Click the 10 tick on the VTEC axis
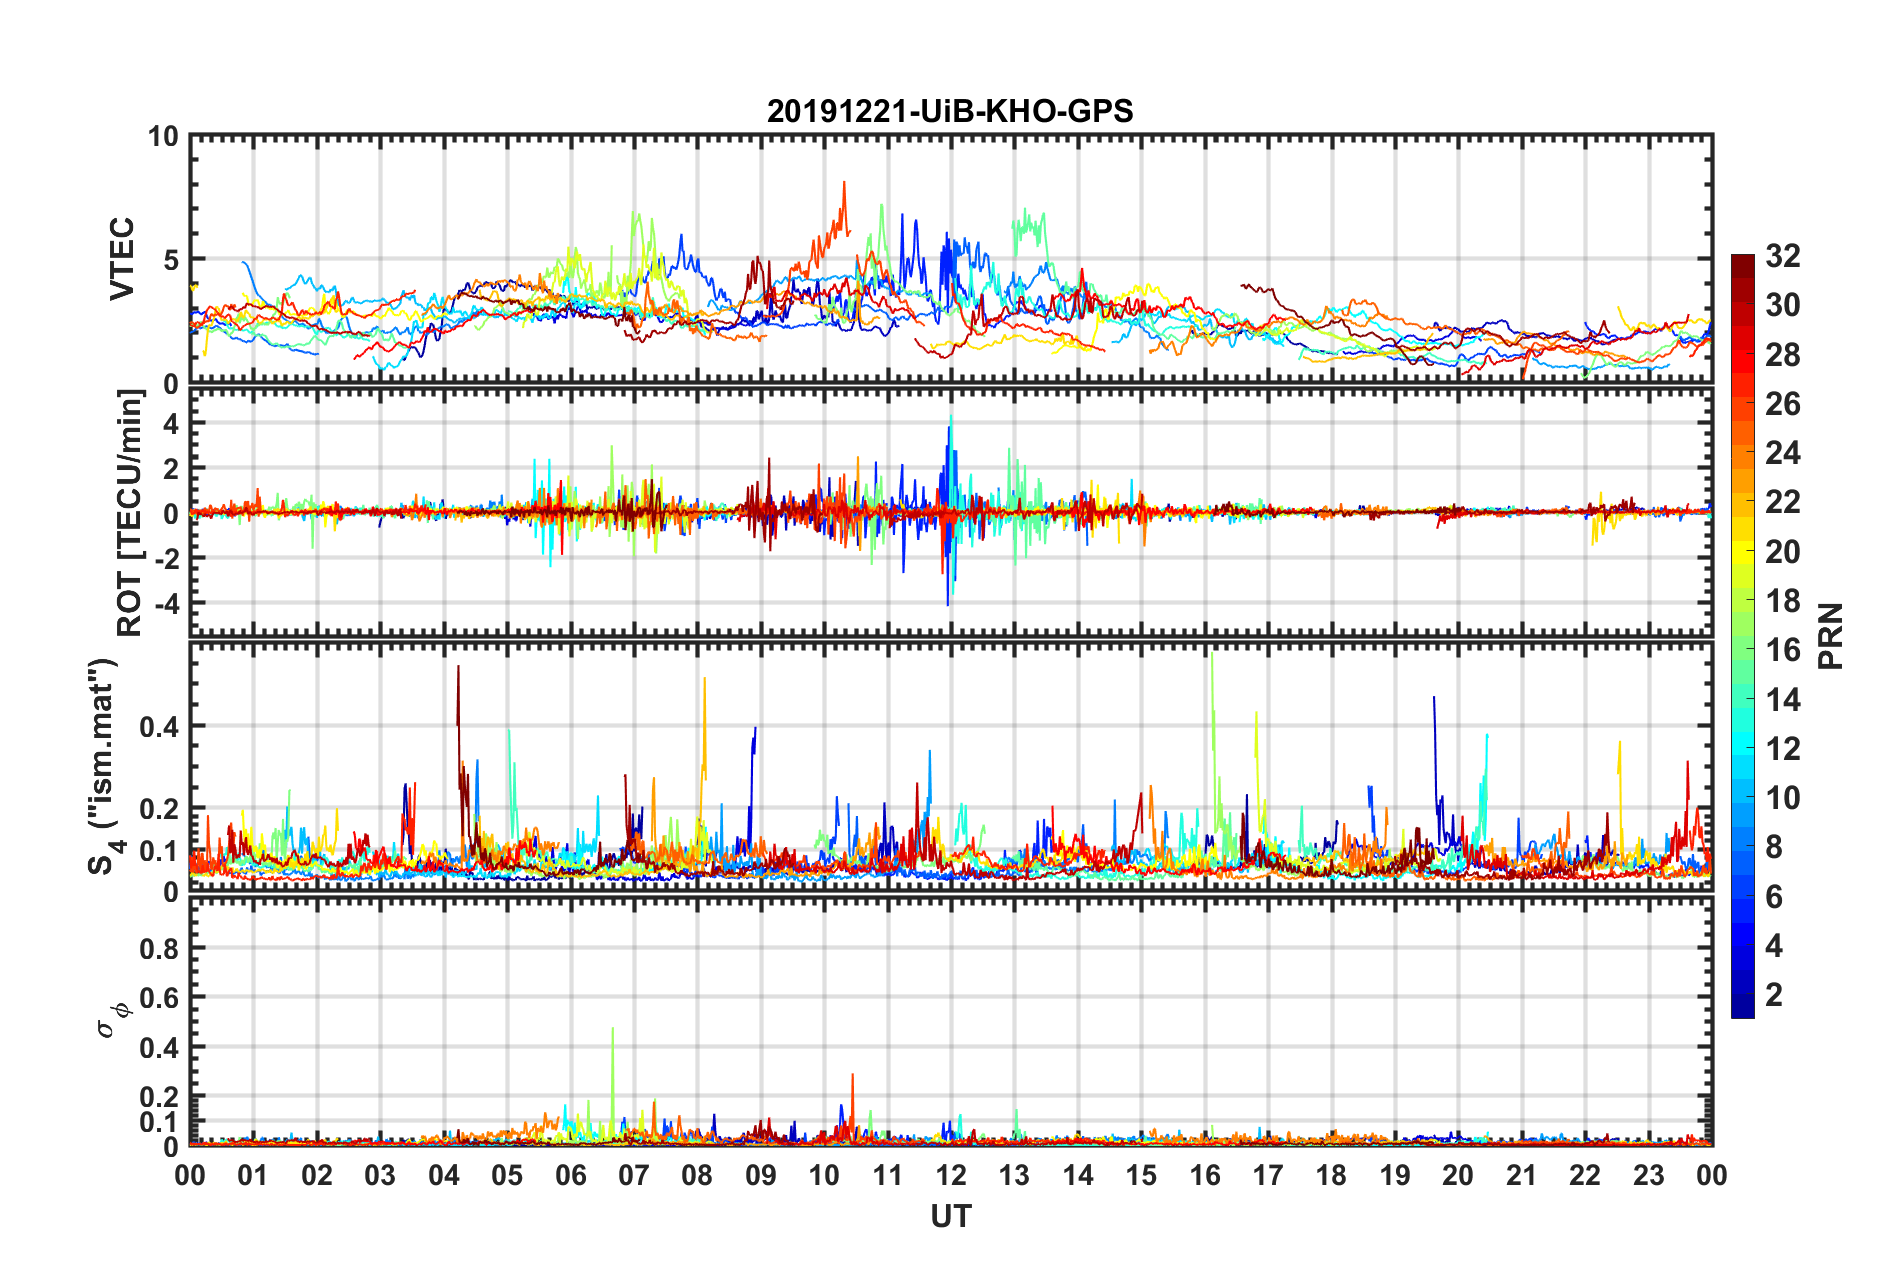This screenshot has width=1902, height=1272. pyautogui.click(x=163, y=137)
